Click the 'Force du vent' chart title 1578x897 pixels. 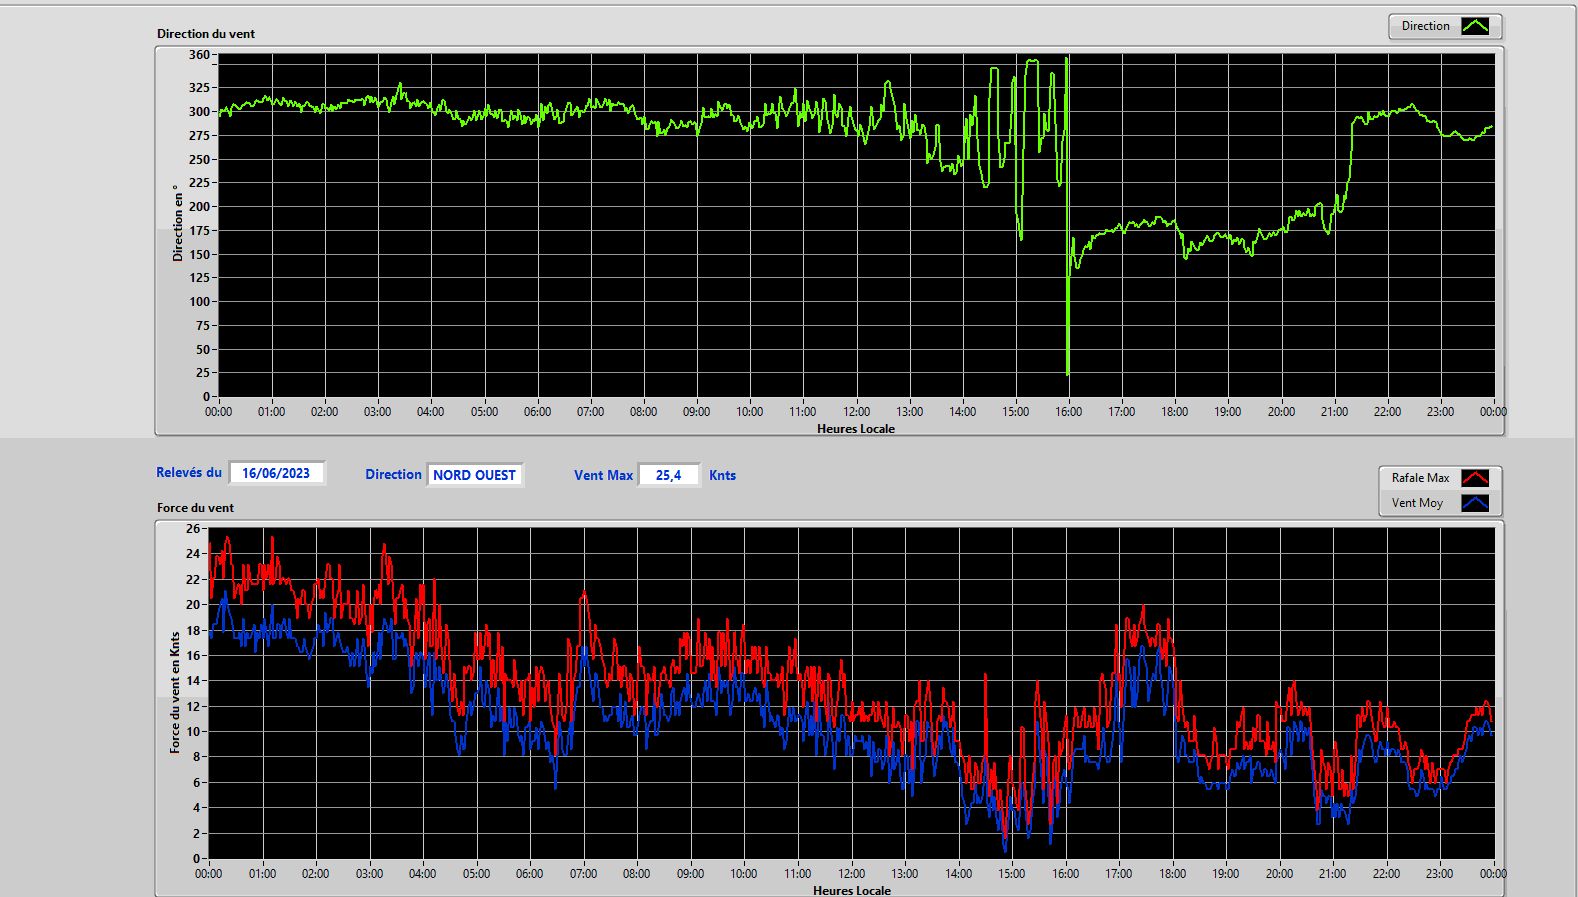pos(195,508)
